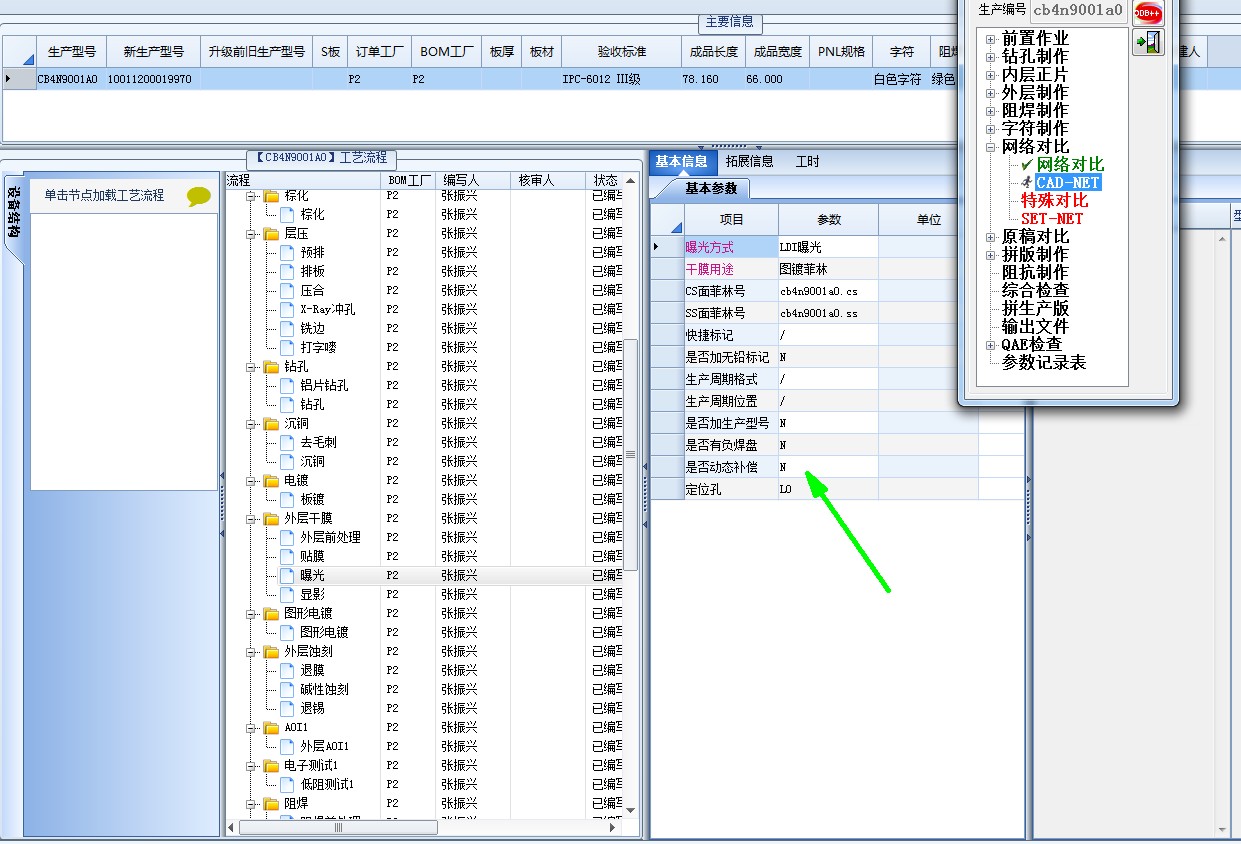Click the 是否动态补偿 value cell
The width and height of the screenshot is (1241, 844).
828,467
